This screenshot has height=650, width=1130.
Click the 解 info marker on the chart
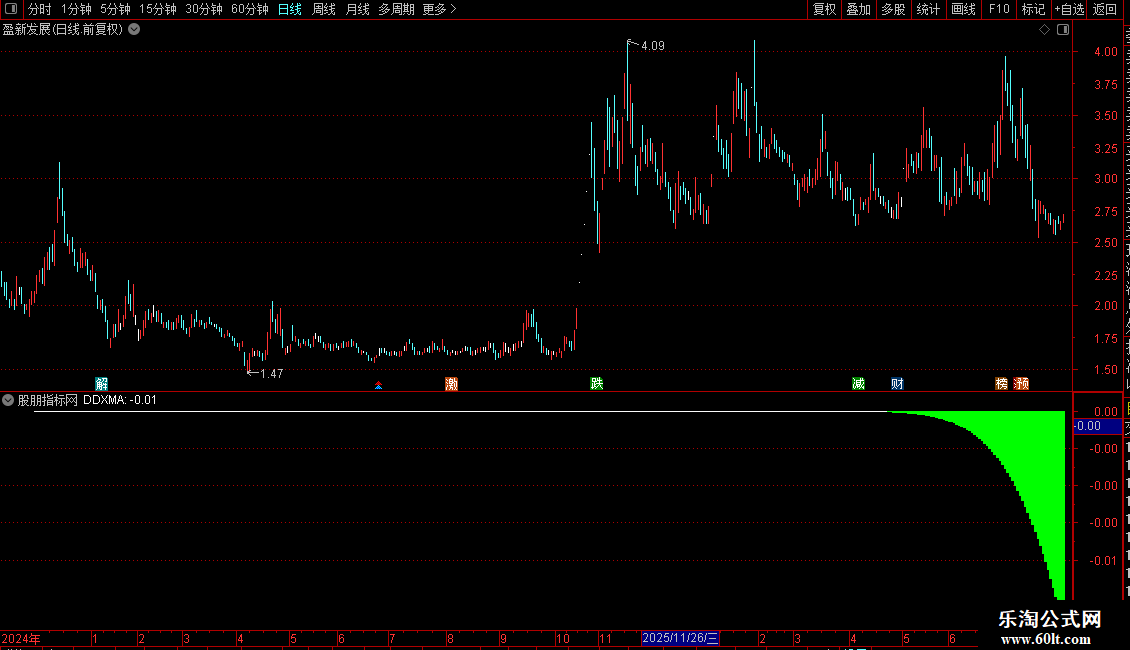click(x=102, y=383)
